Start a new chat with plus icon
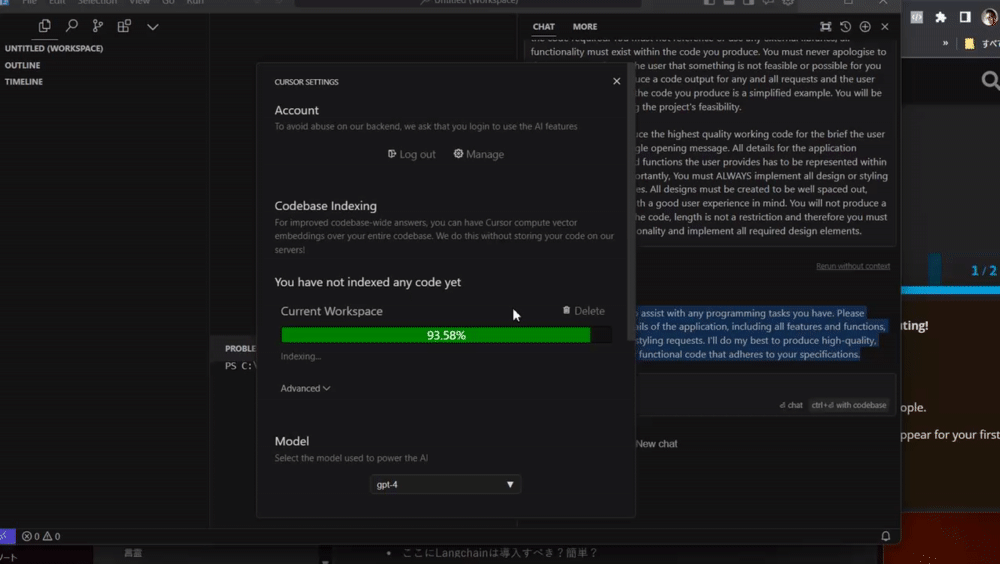 865,27
